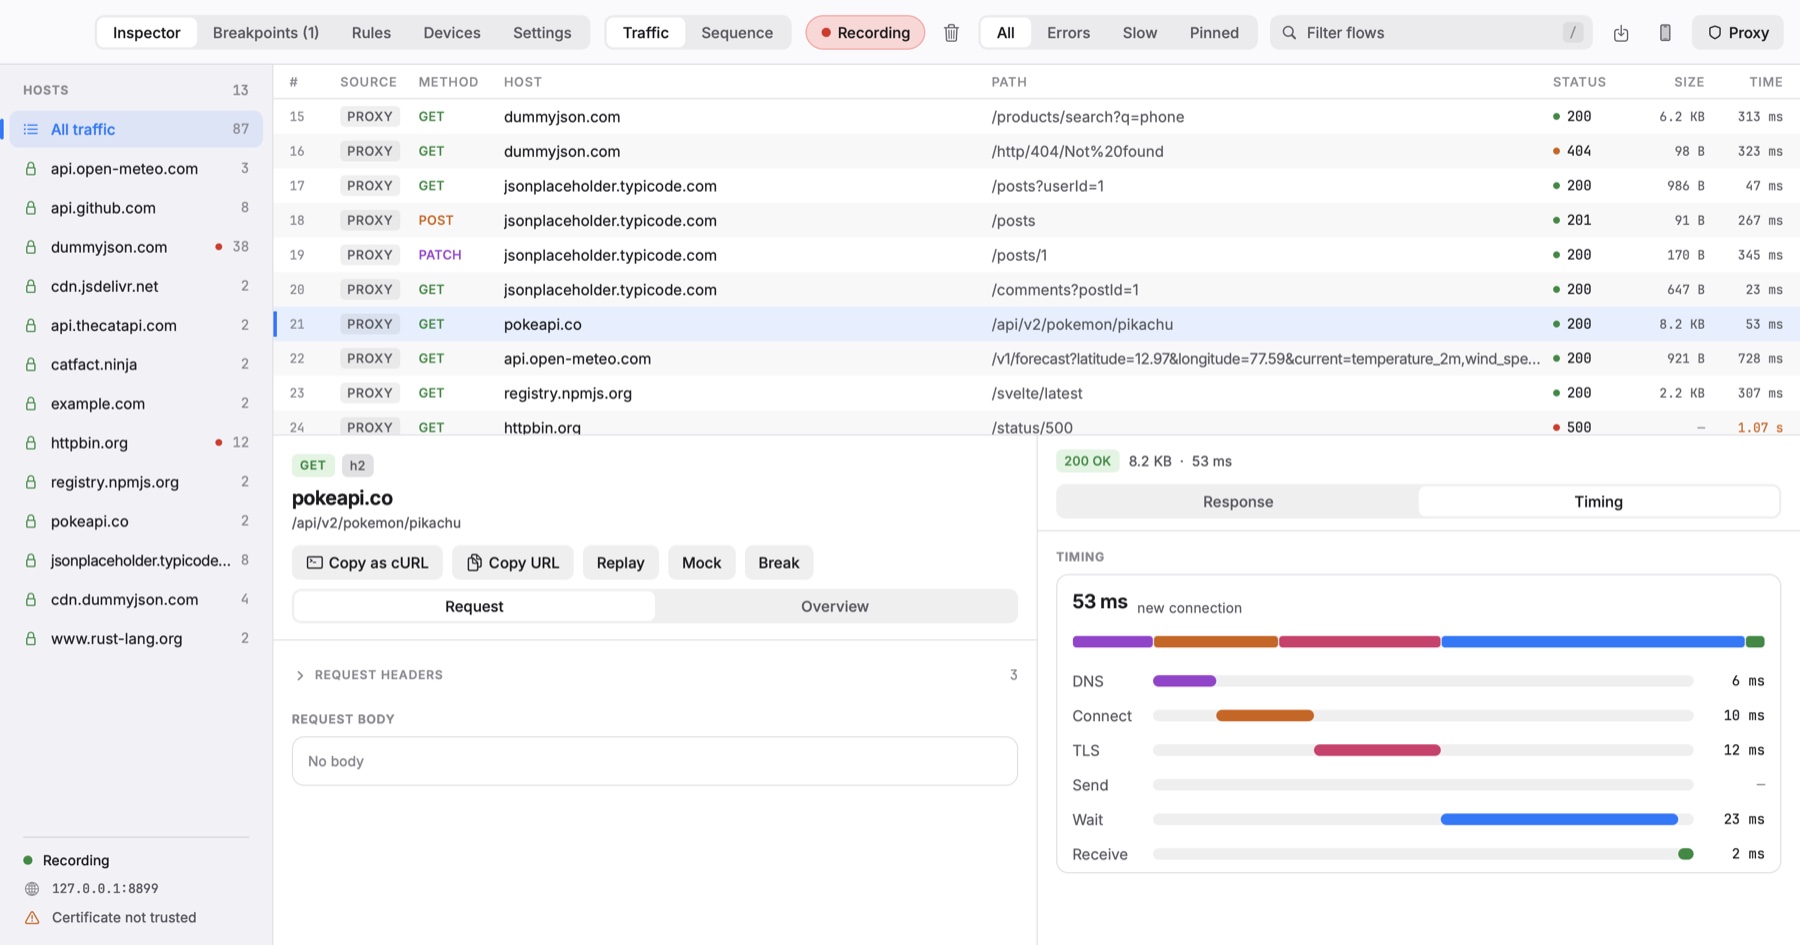
Task: Click the Break button
Action: pyautogui.click(x=778, y=563)
